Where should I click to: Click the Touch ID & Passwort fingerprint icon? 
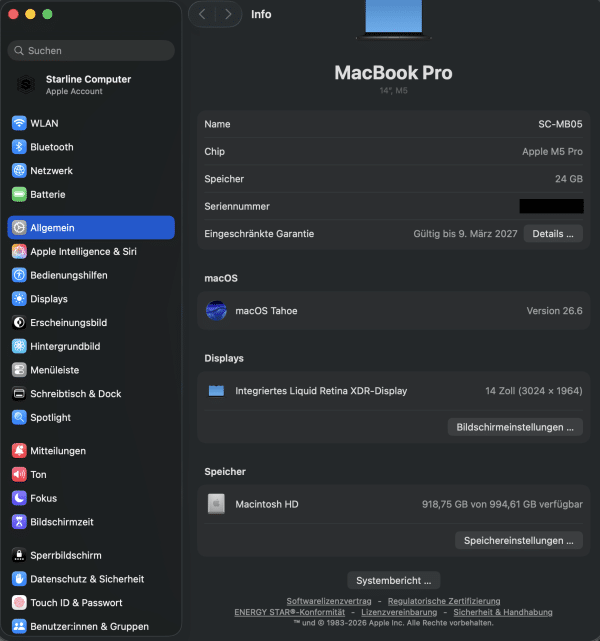tap(19, 603)
